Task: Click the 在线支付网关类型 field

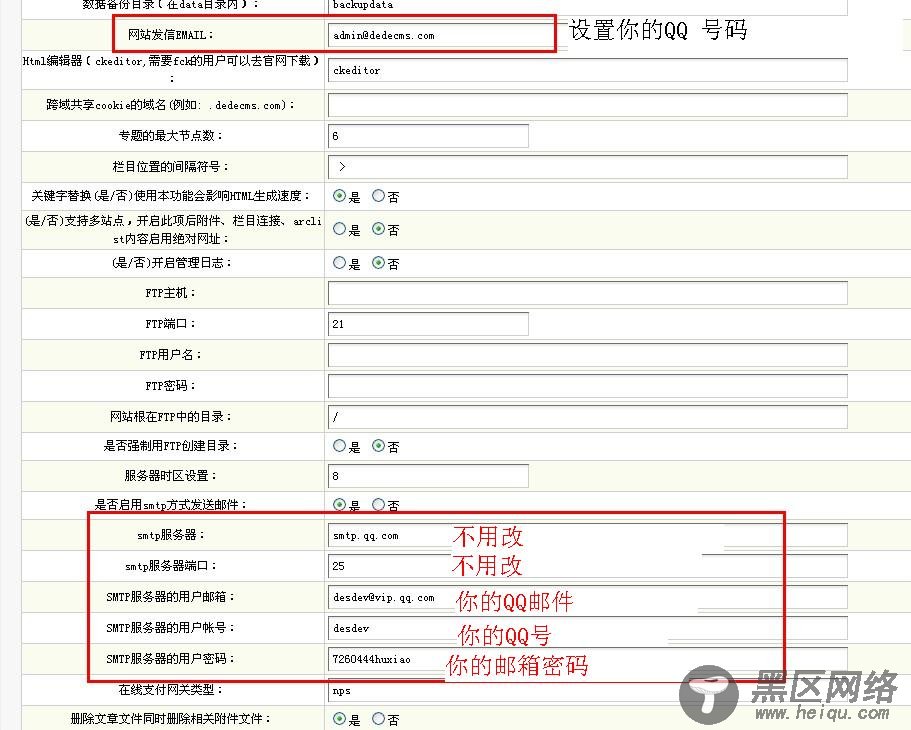Action: [x=587, y=690]
